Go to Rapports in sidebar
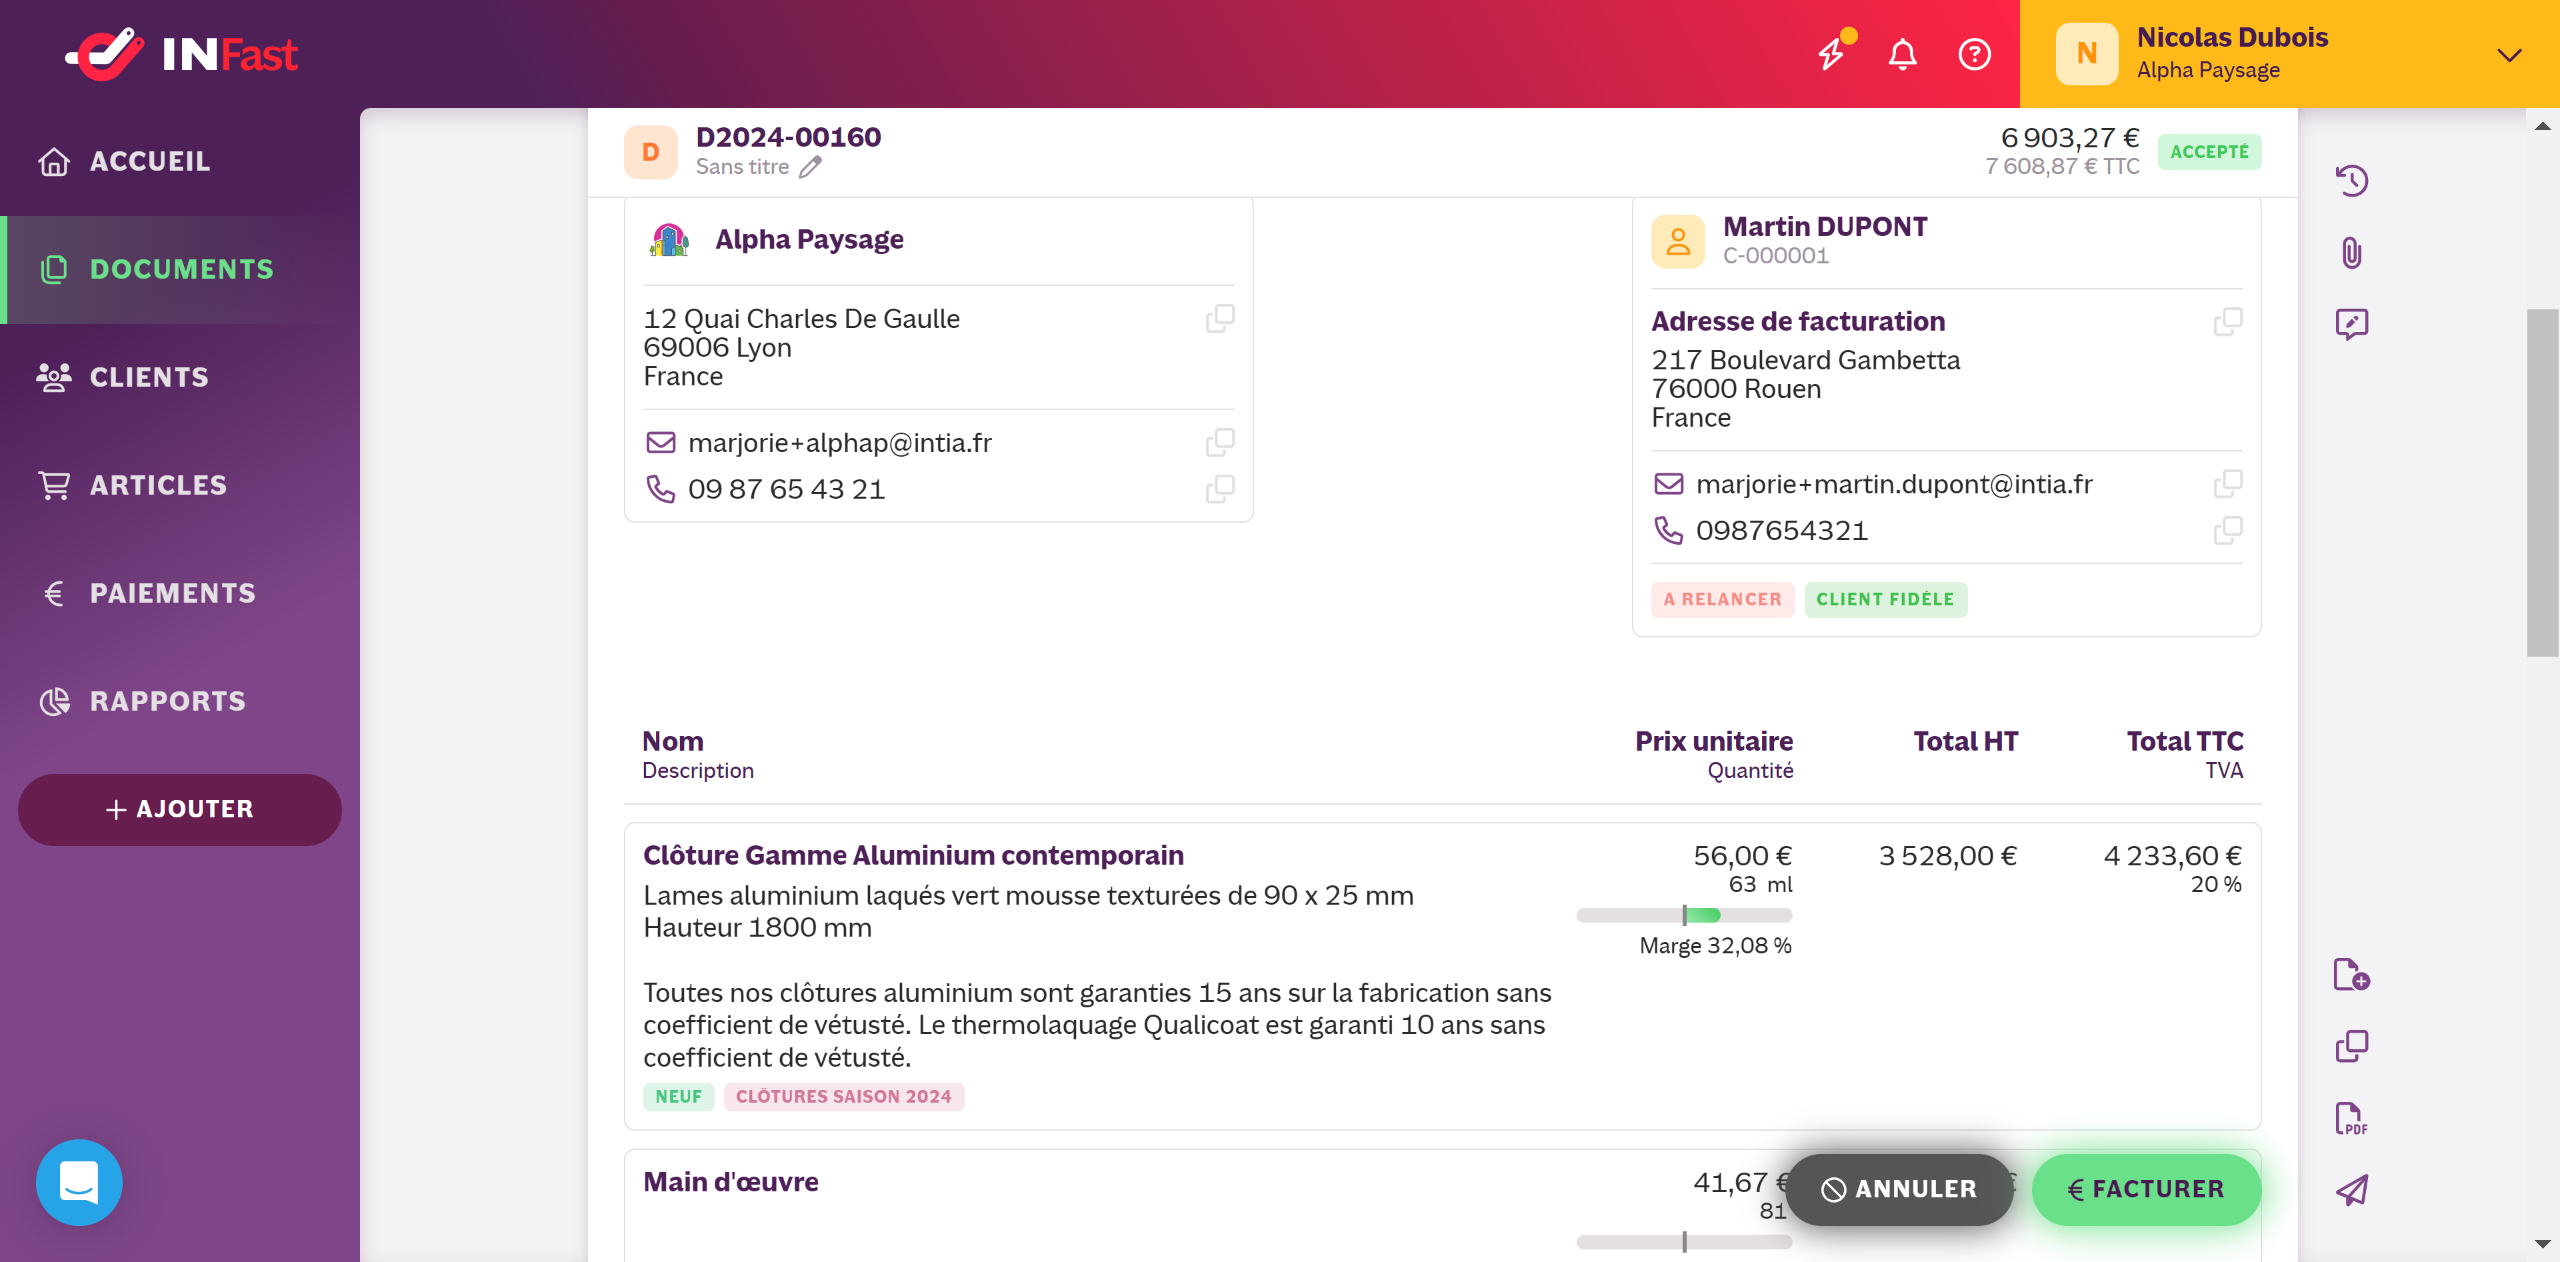This screenshot has height=1262, width=2560. pyautogui.click(x=167, y=701)
